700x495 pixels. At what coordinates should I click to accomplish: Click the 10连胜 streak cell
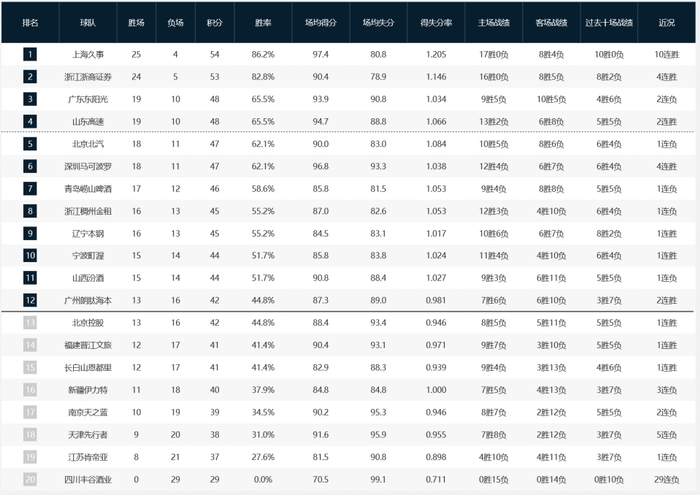(x=666, y=54)
